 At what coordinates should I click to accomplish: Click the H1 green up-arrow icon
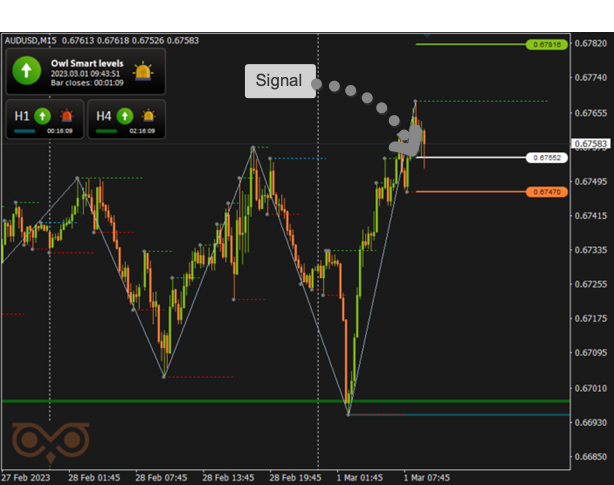click(44, 116)
